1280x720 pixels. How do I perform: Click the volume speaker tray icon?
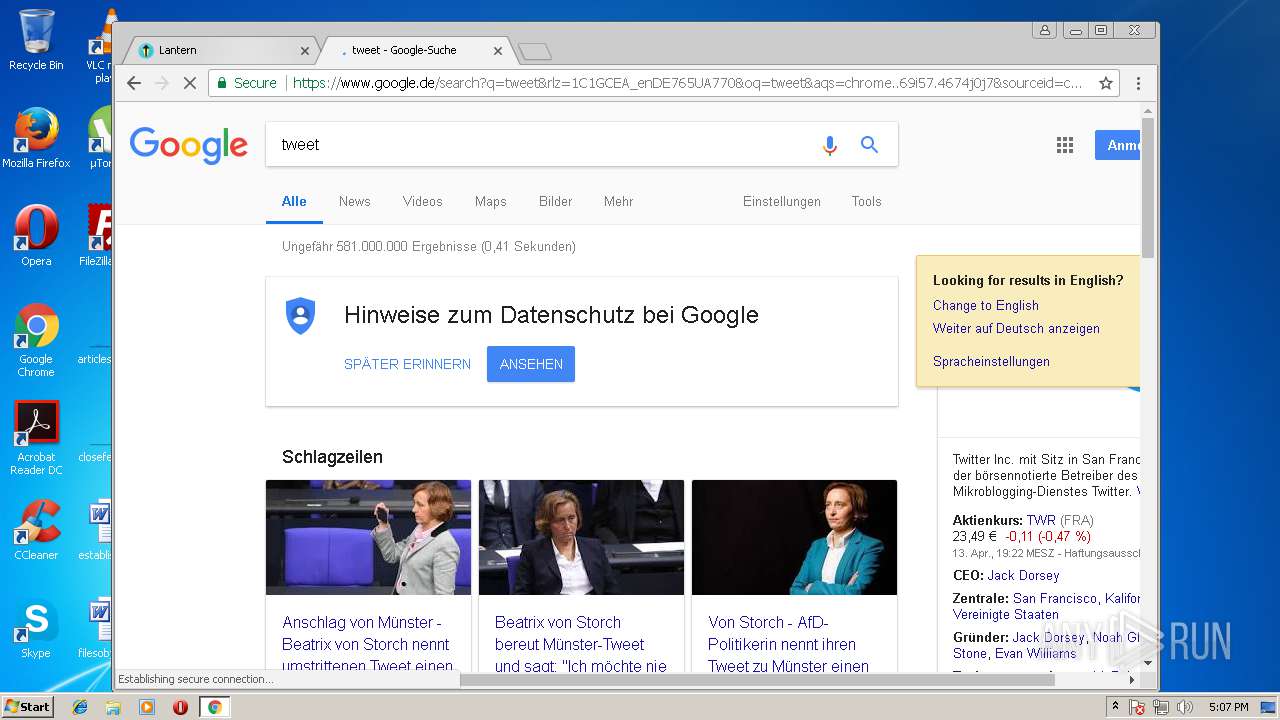[x=1185, y=707]
